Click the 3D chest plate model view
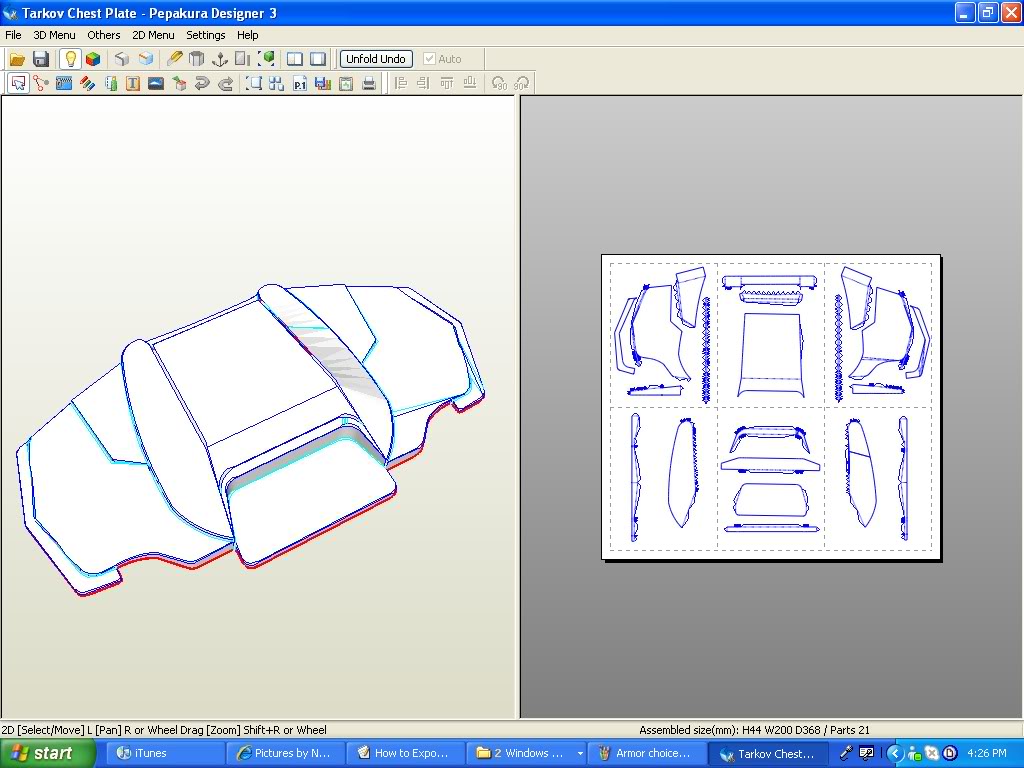 coord(251,440)
